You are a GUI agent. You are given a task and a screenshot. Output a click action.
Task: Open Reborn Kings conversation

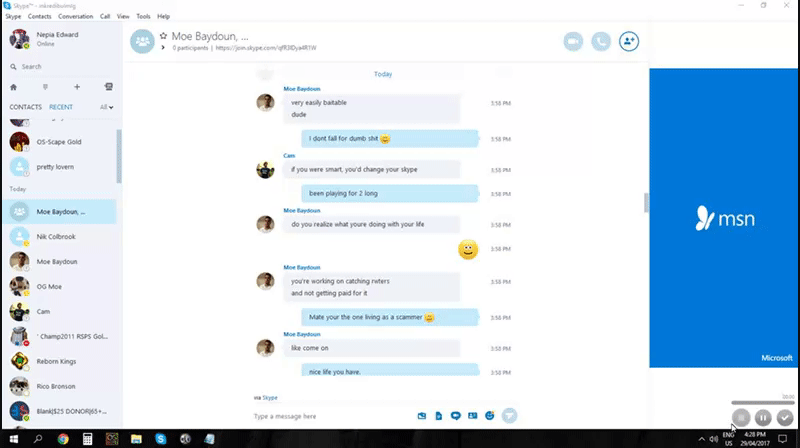coord(59,362)
